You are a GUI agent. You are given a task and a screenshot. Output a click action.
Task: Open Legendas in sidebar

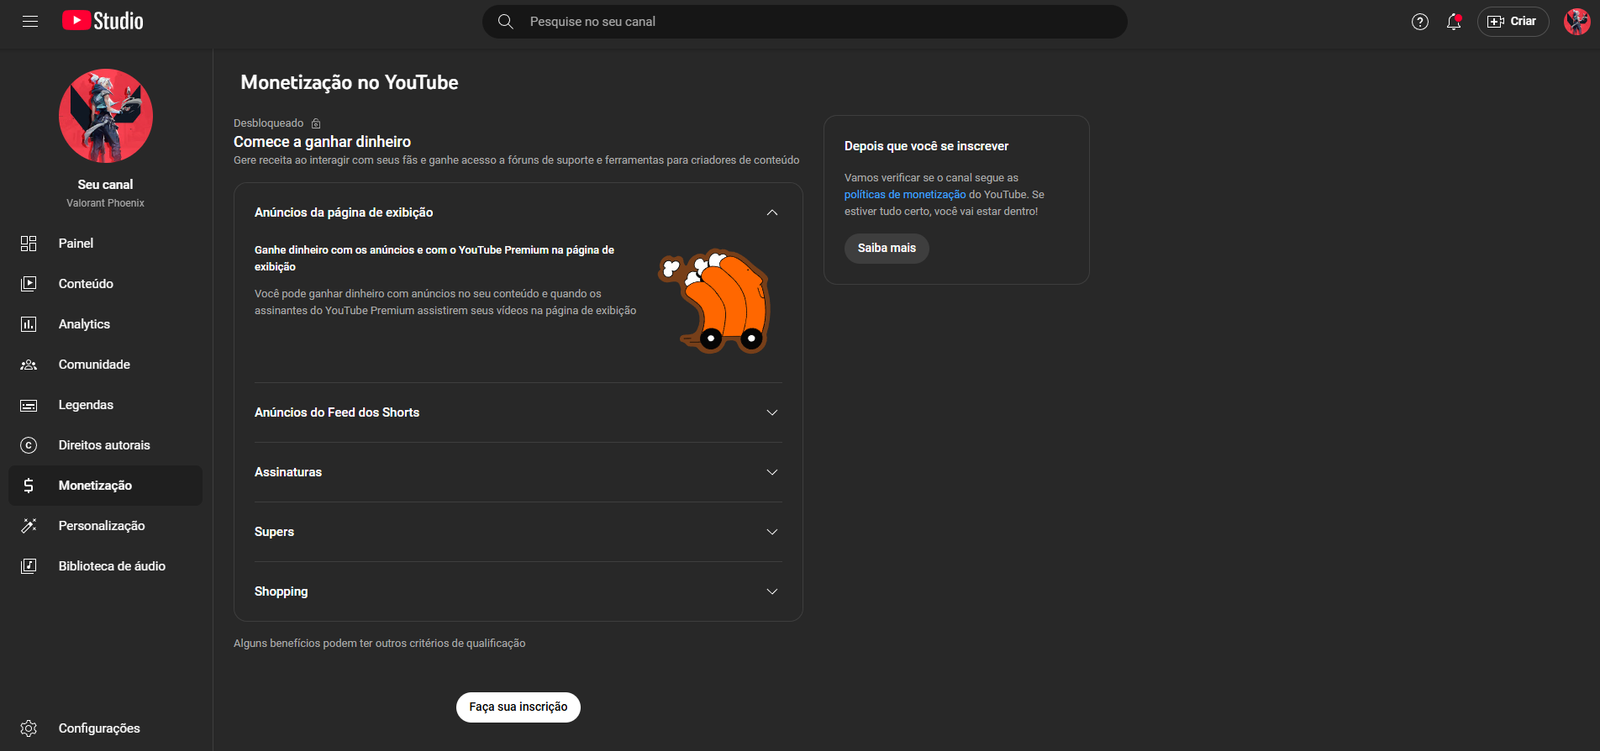pos(106,405)
